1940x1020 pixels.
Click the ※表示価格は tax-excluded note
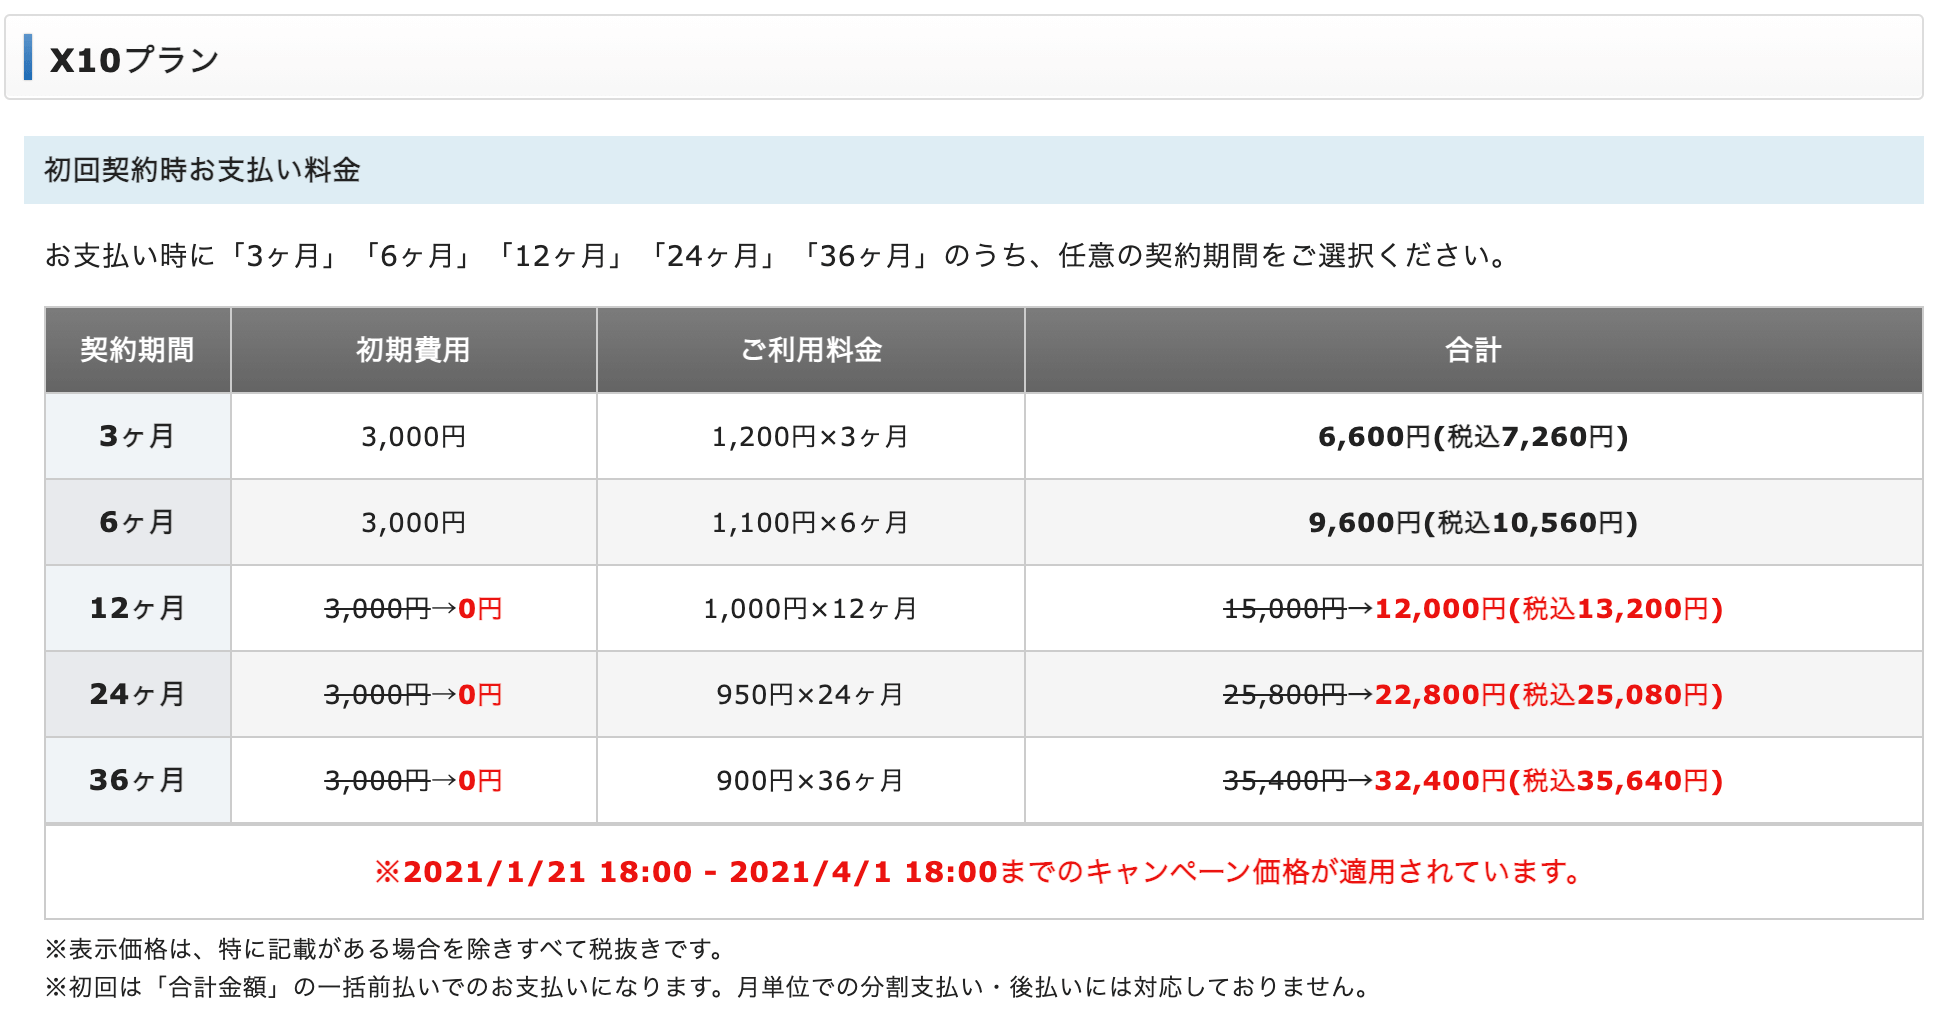pos(384,948)
